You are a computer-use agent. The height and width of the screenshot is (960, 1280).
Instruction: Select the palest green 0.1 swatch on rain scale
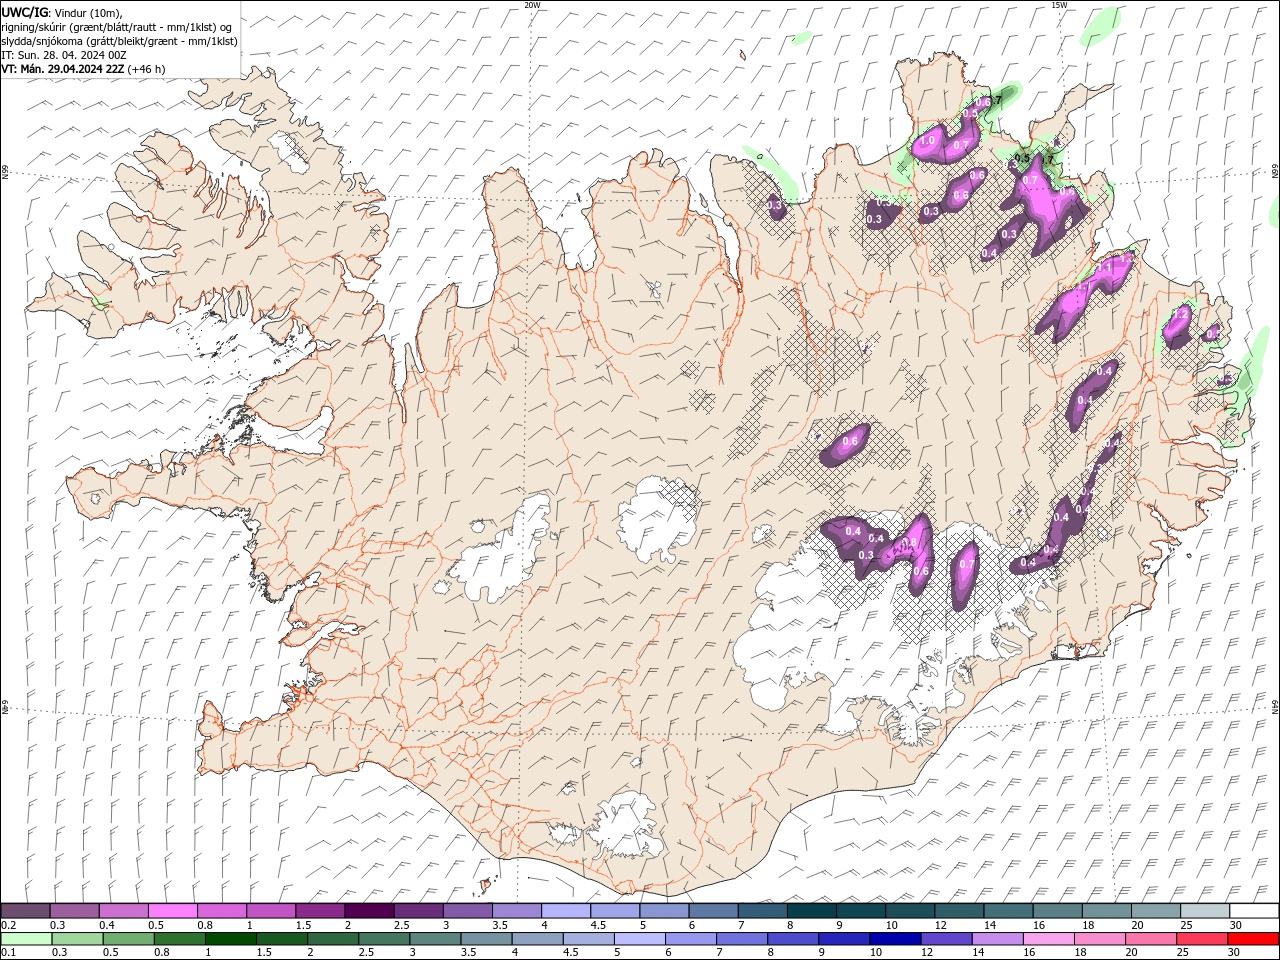27,938
